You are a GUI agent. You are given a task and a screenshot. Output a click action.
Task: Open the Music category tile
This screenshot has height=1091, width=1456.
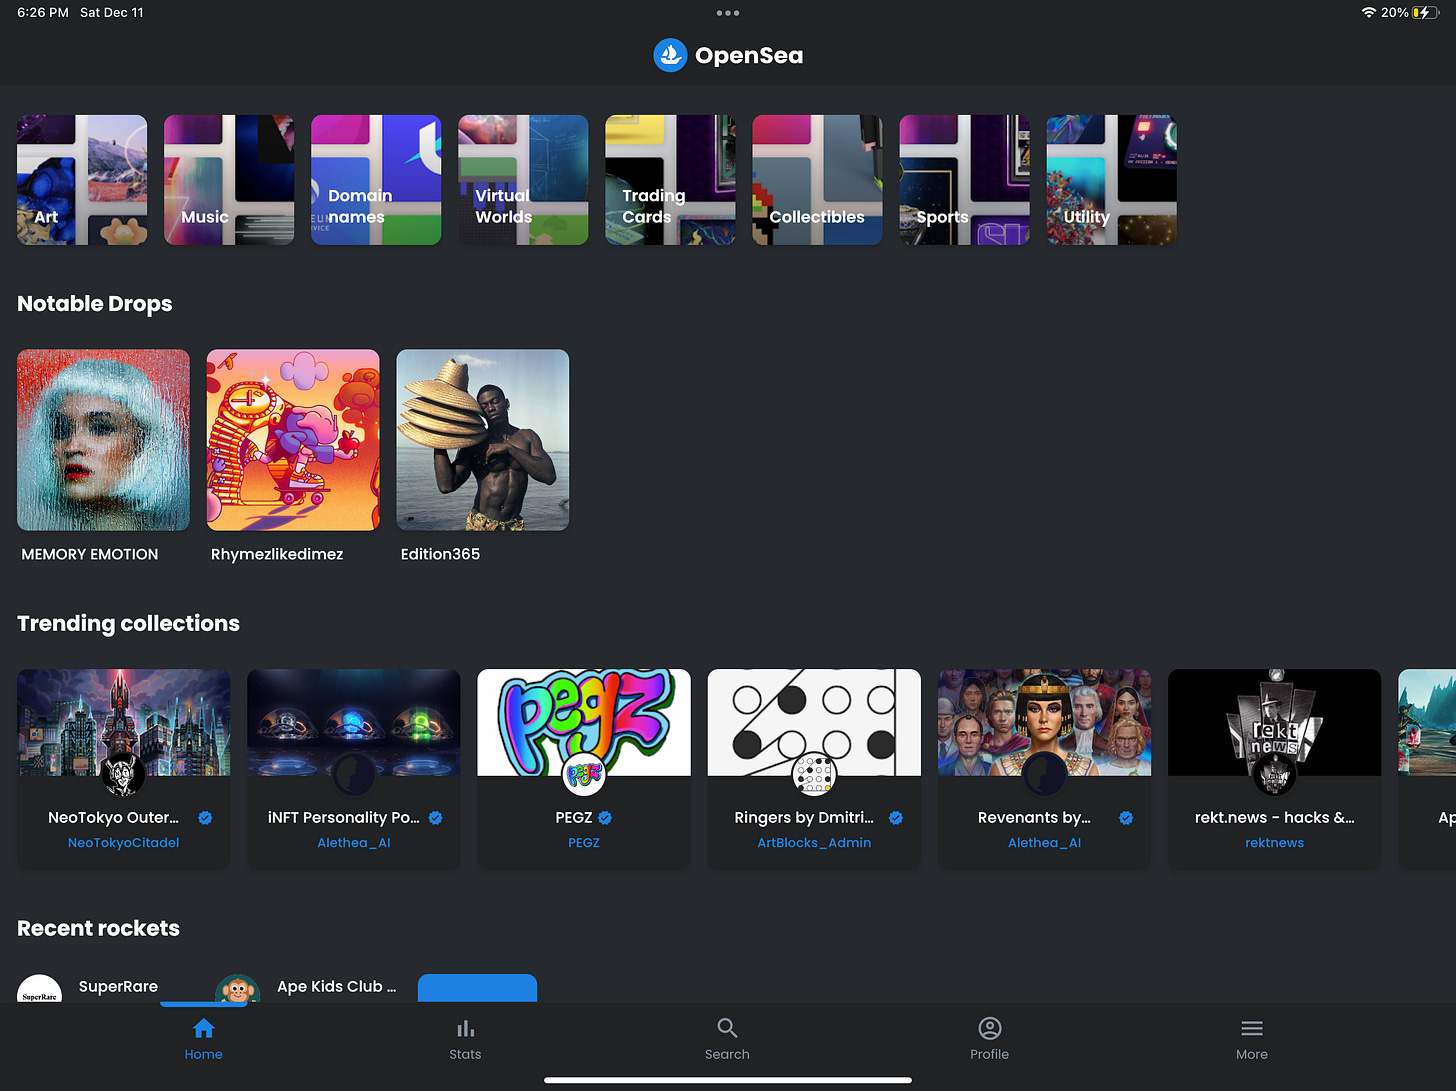pyautogui.click(x=229, y=180)
